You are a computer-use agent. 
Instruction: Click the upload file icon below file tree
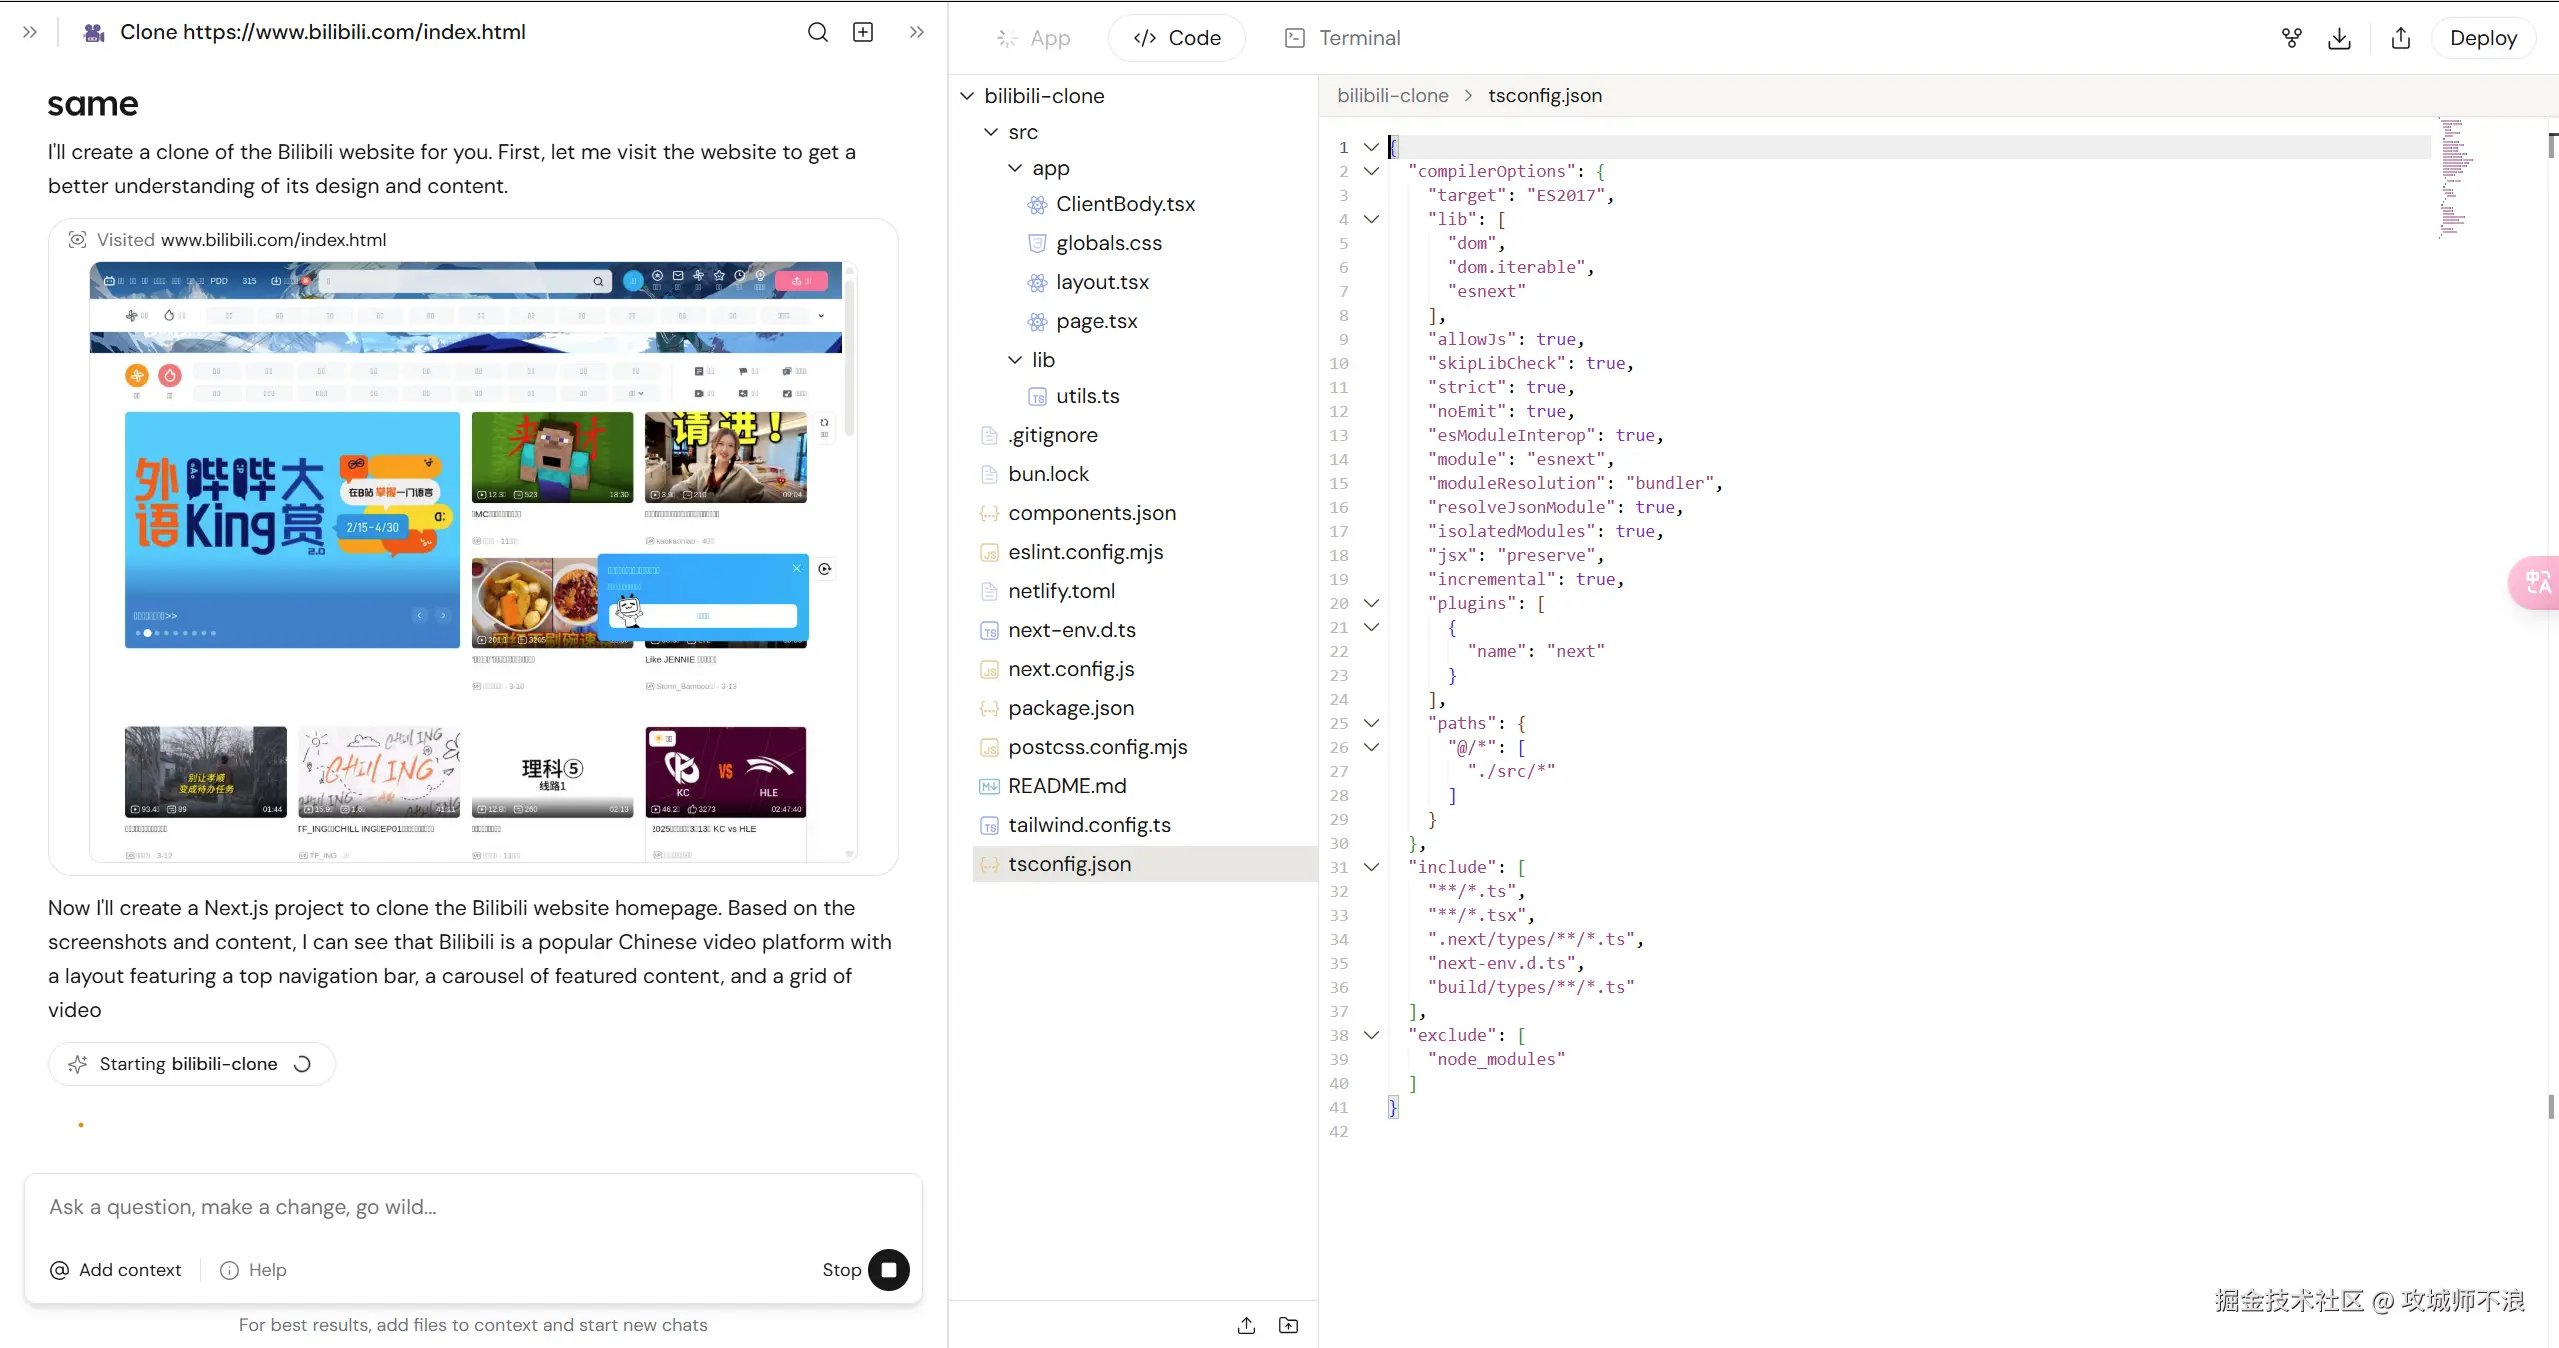(x=1246, y=1325)
